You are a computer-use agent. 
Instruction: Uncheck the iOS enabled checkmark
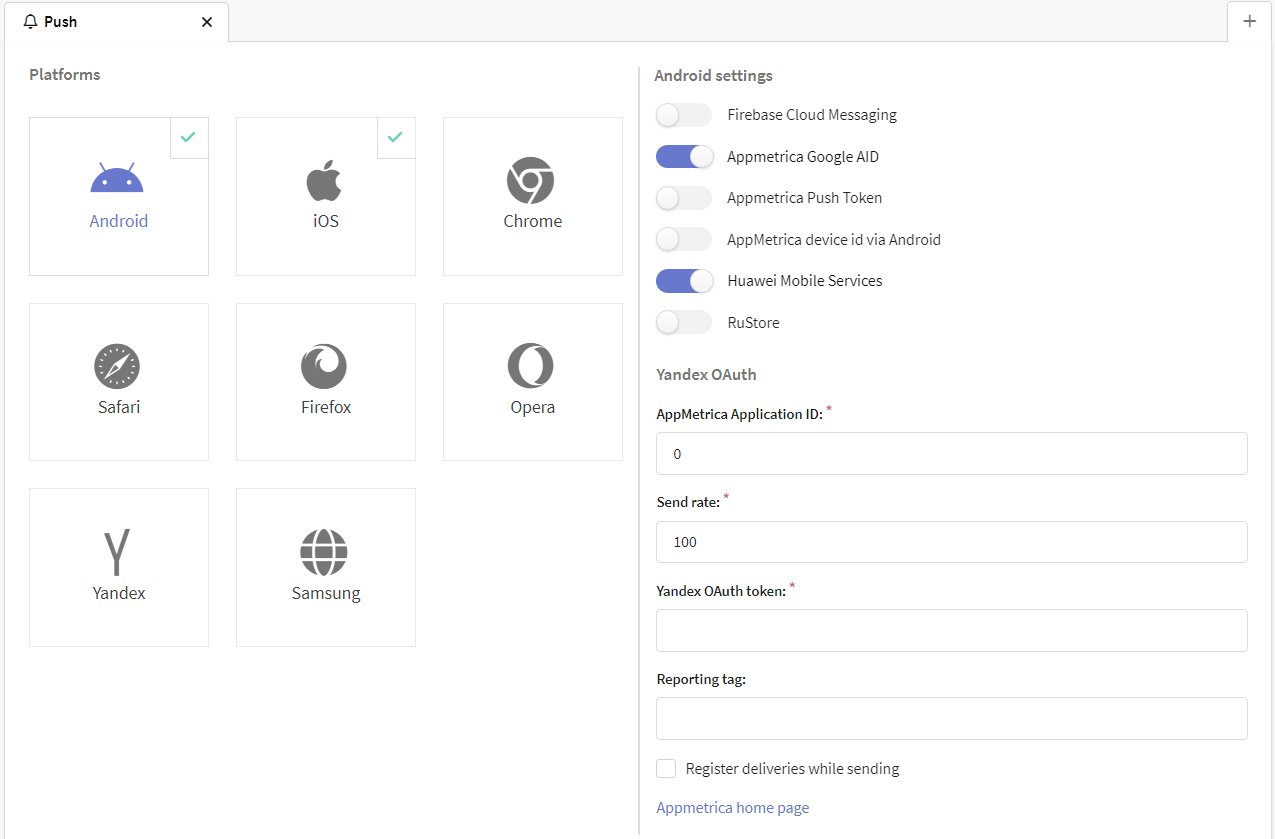click(x=396, y=138)
